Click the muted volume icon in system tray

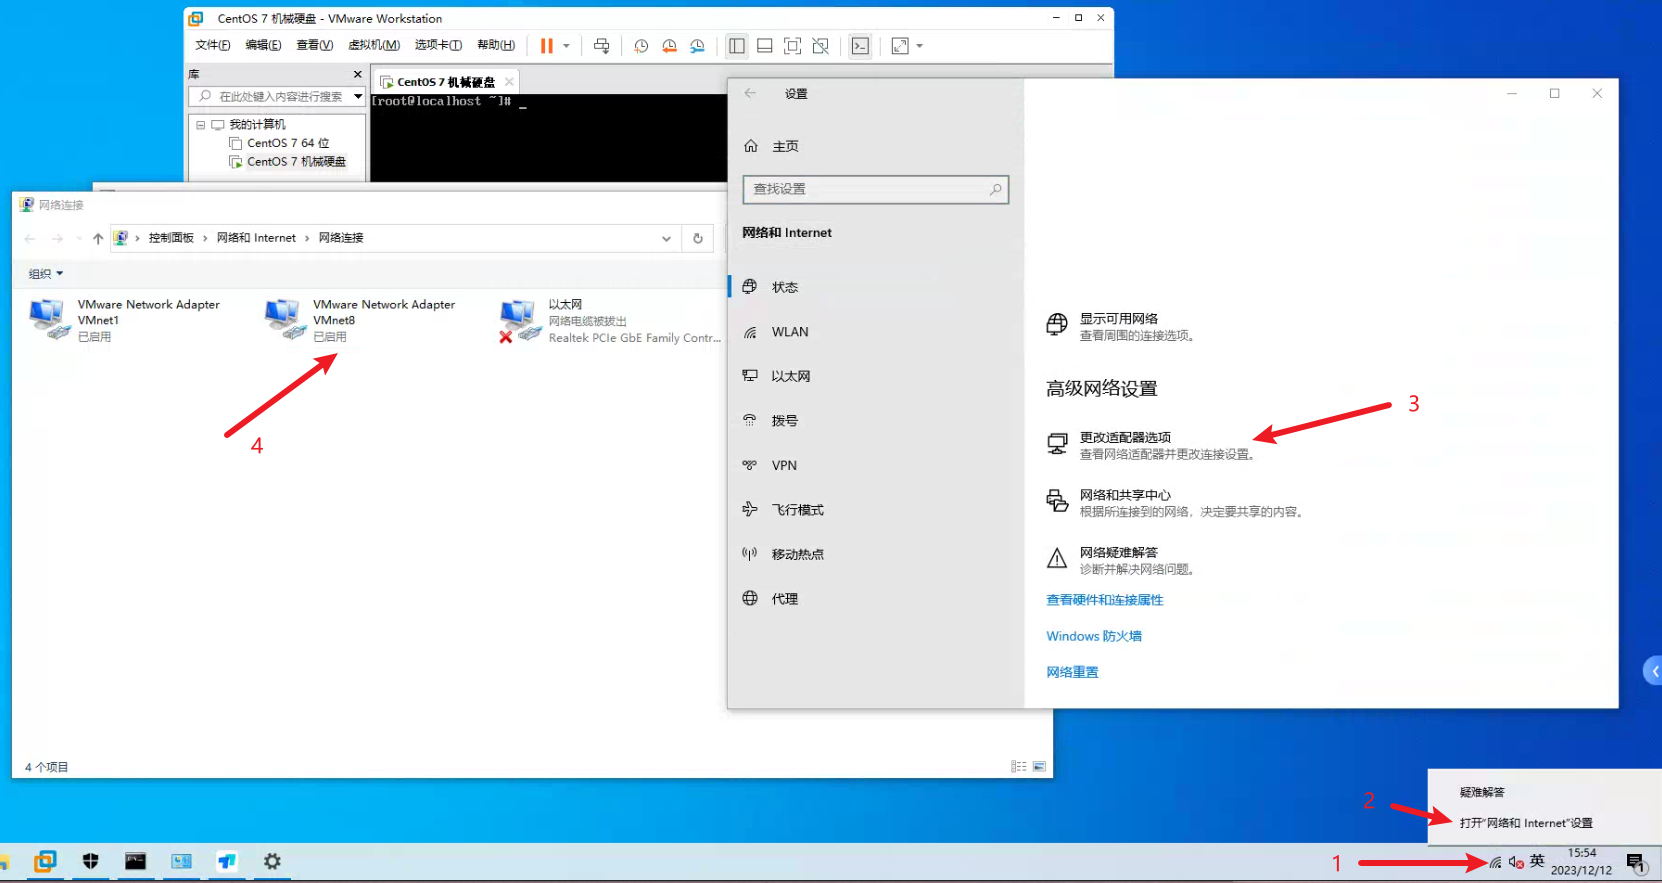coord(1516,862)
